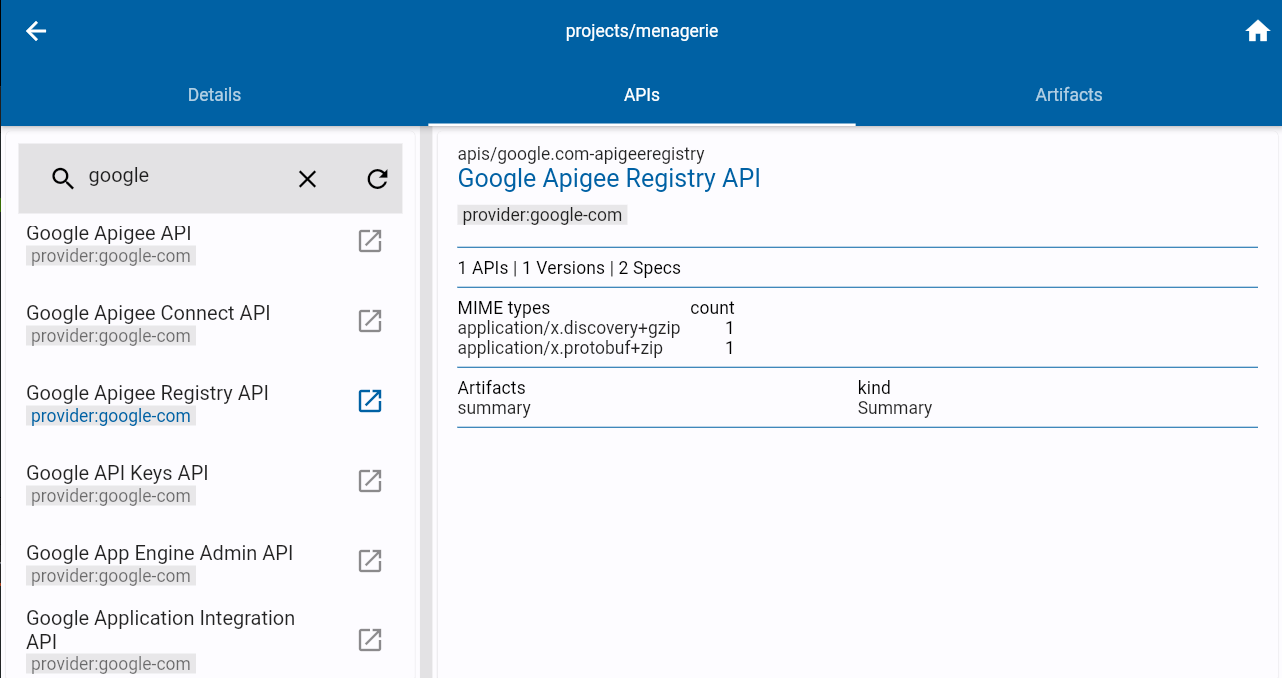Viewport: 1282px width, 678px height.
Task: Click '1 APIs | 1 Versions | 2 Specs' text
Action: (569, 268)
